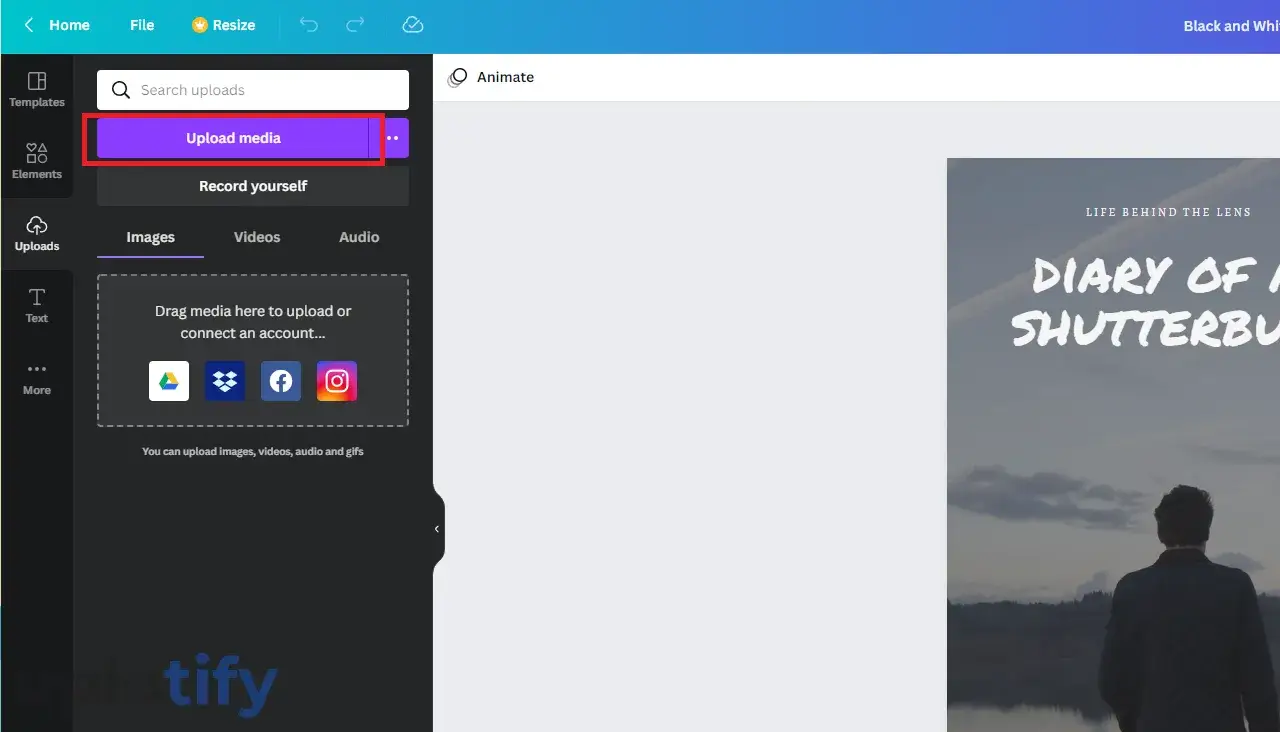This screenshot has height=732, width=1280.
Task: Redo the last action
Action: 355,25
